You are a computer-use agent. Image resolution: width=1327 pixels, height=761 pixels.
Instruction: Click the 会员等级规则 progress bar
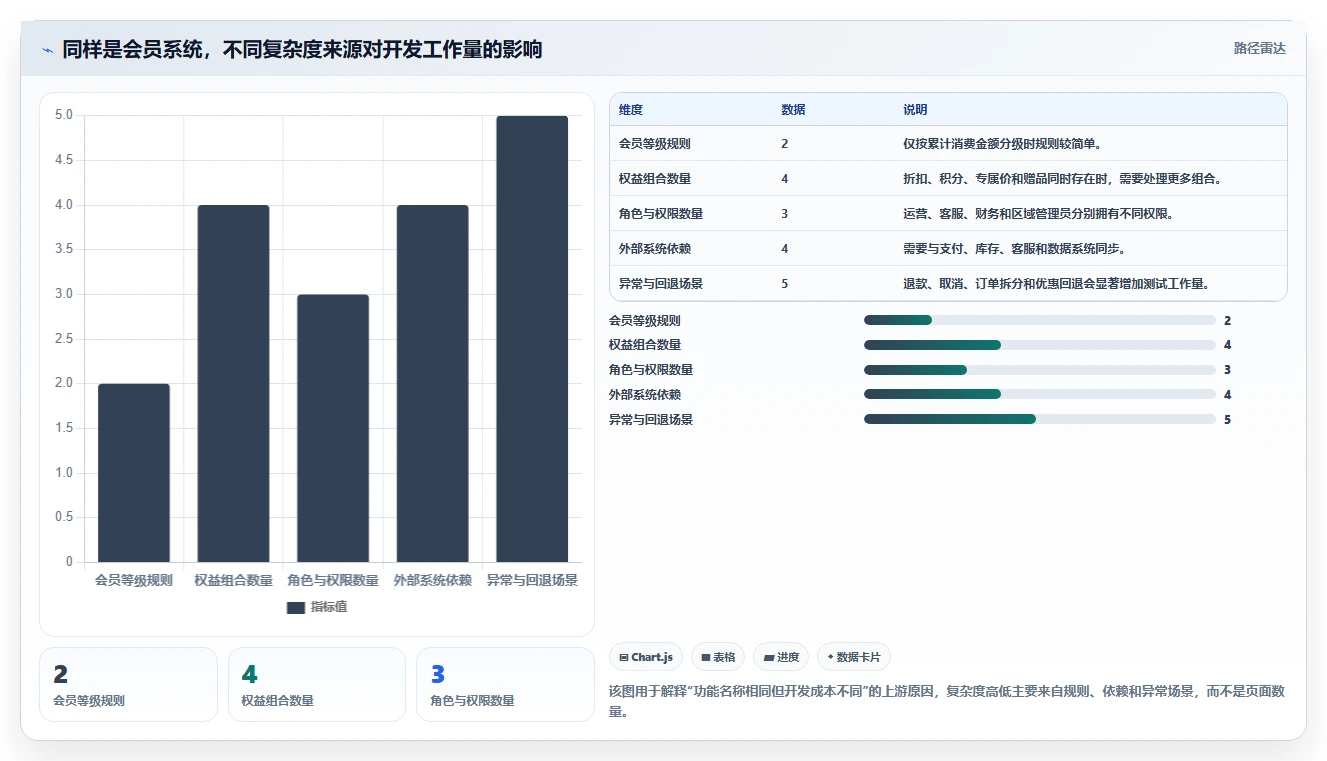tap(1040, 320)
